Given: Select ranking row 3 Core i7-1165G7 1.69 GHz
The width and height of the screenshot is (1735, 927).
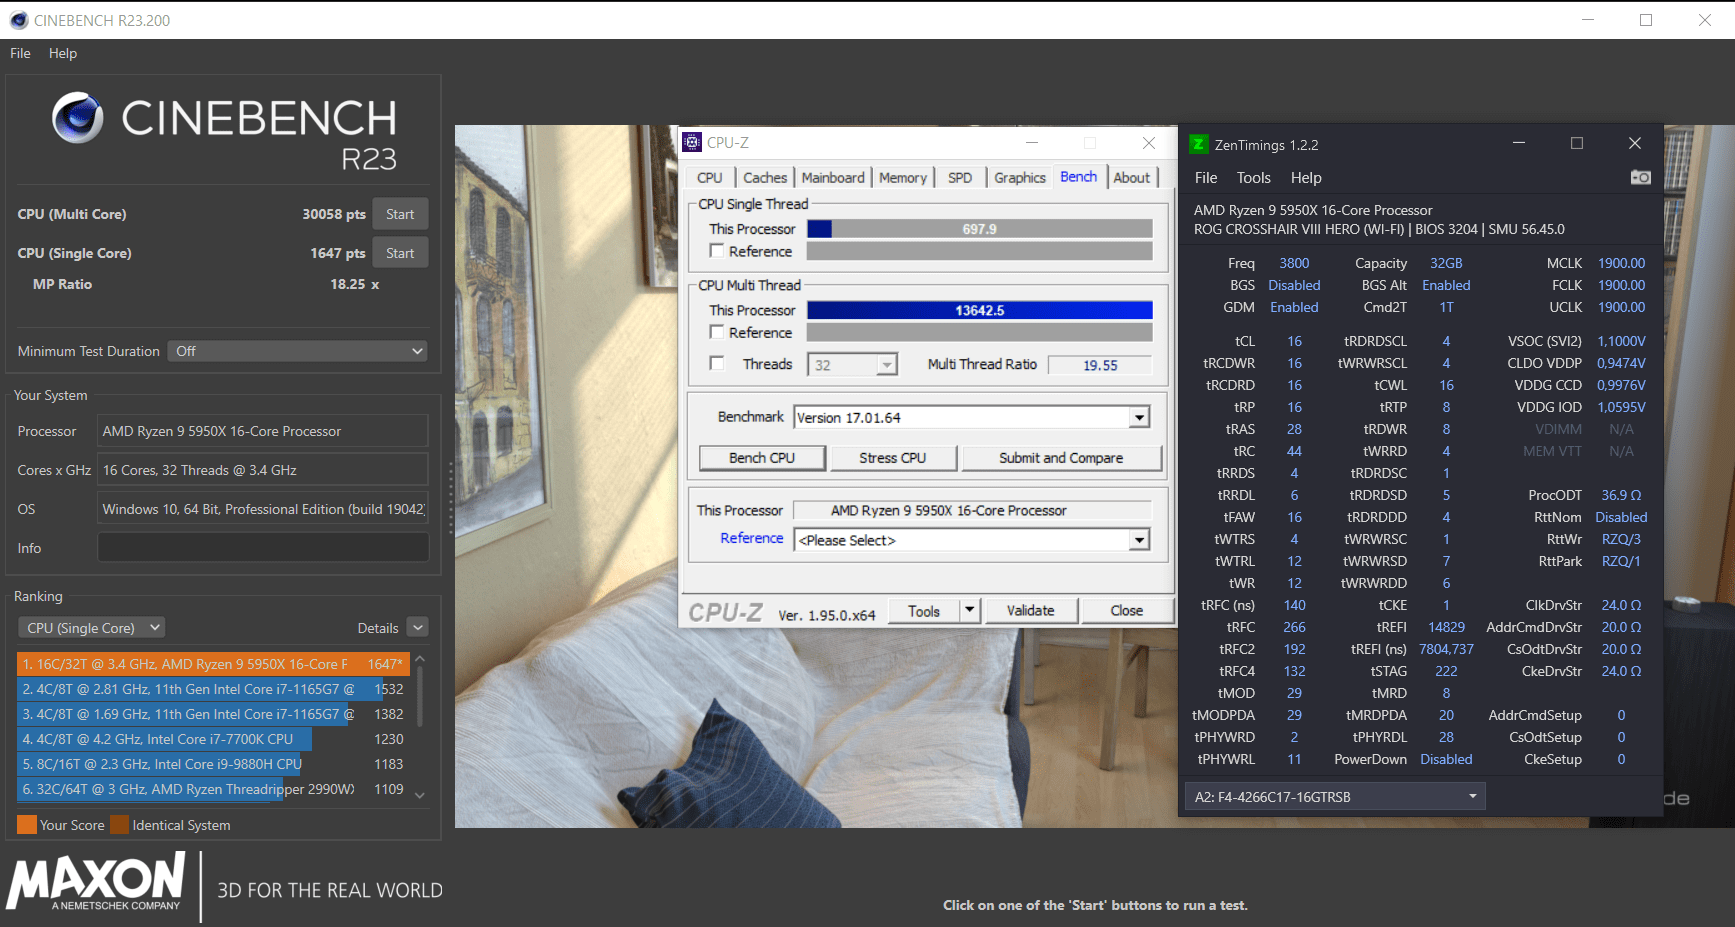Looking at the screenshot, I should [x=213, y=714].
